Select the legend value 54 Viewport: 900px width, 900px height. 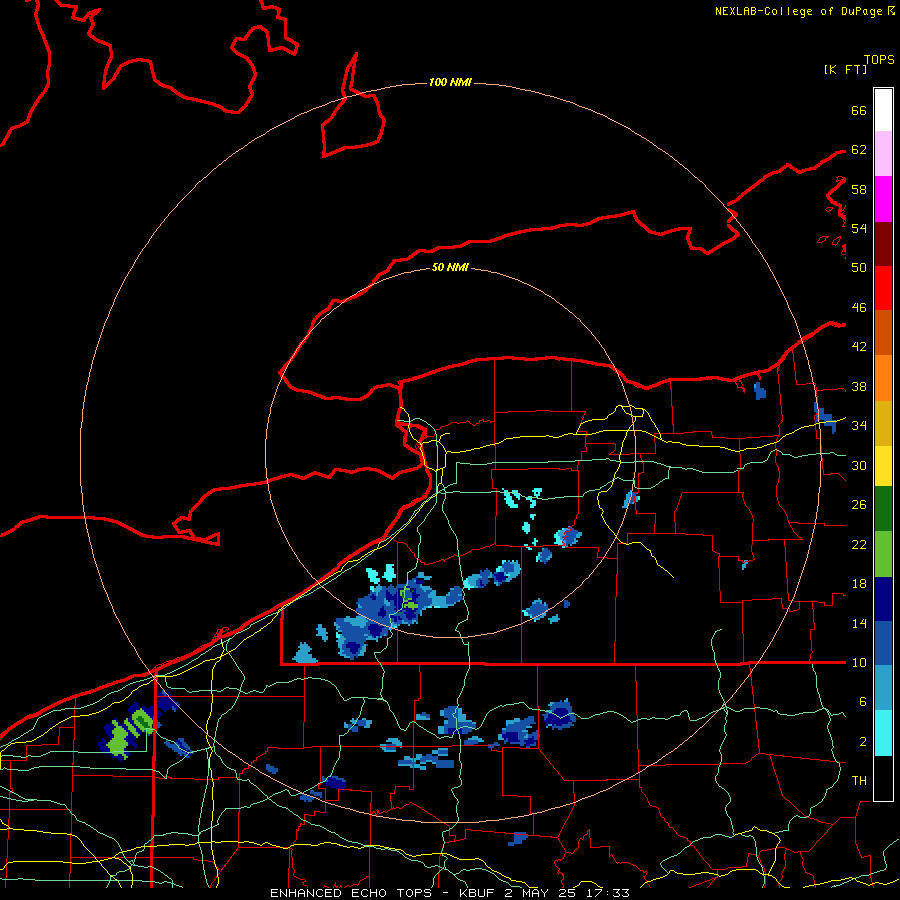point(859,228)
